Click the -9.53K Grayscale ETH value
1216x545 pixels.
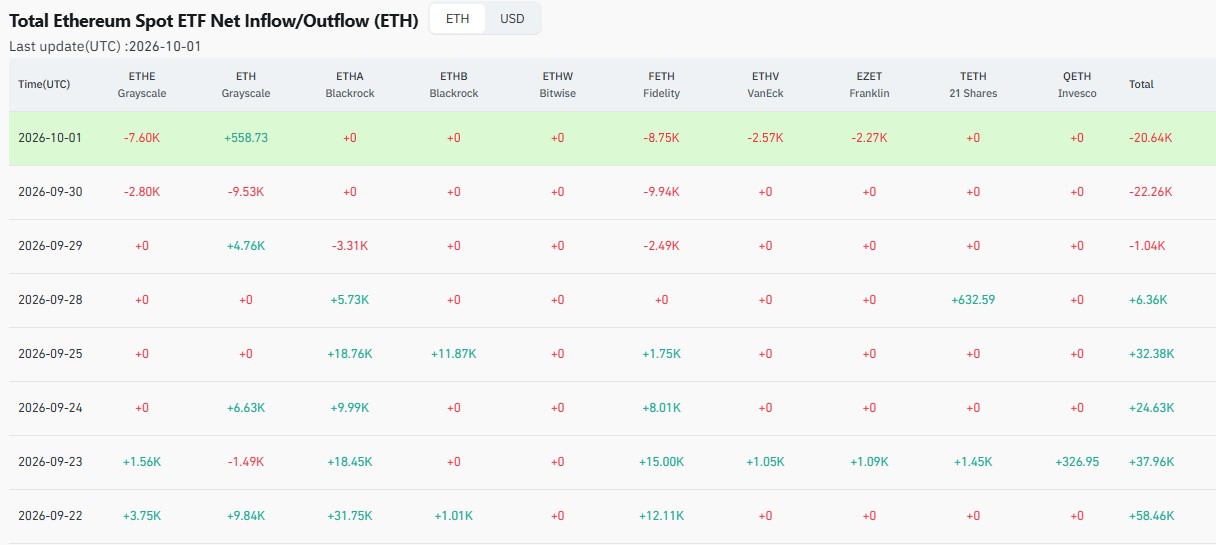(x=246, y=192)
